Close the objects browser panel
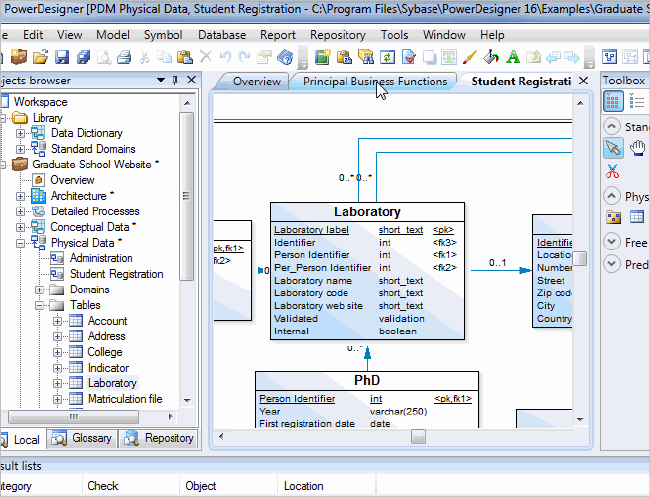This screenshot has height=497, width=650. pyautogui.click(x=191, y=80)
